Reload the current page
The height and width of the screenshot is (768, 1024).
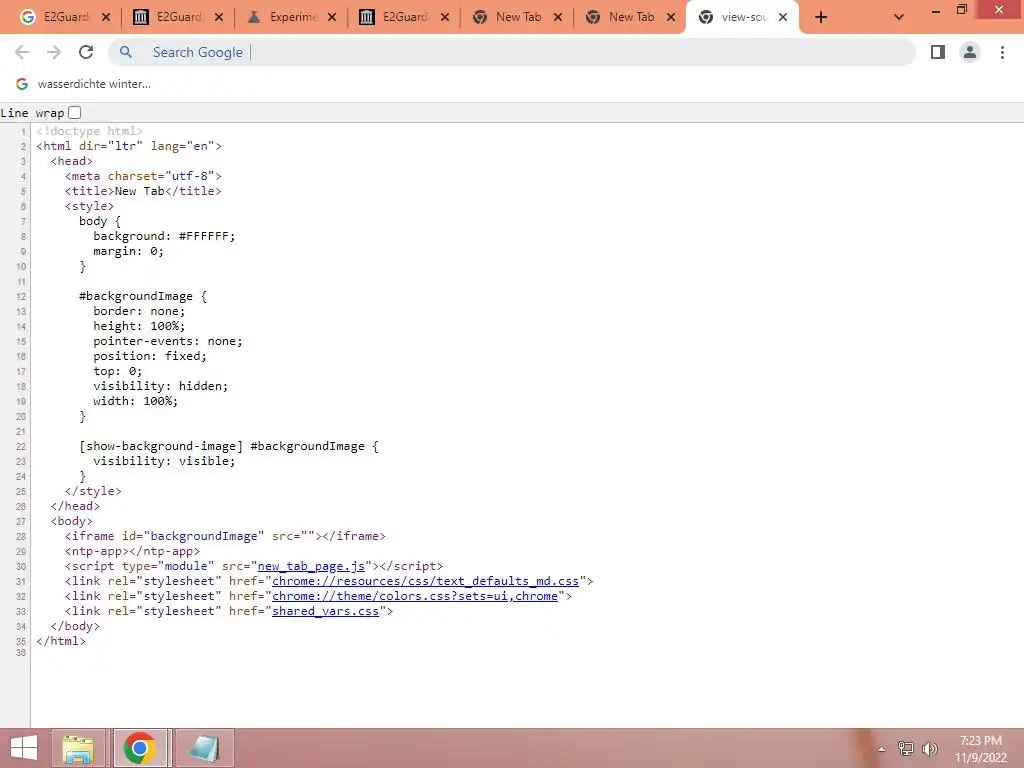(x=86, y=52)
